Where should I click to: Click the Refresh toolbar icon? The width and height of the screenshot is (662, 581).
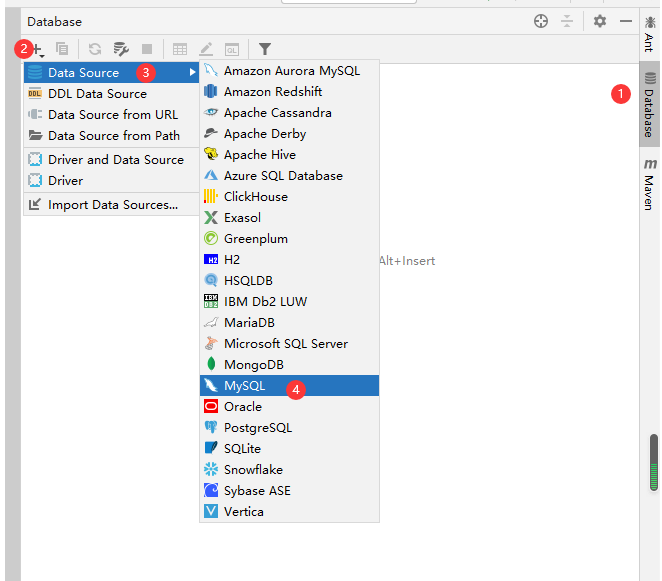pyautogui.click(x=95, y=49)
